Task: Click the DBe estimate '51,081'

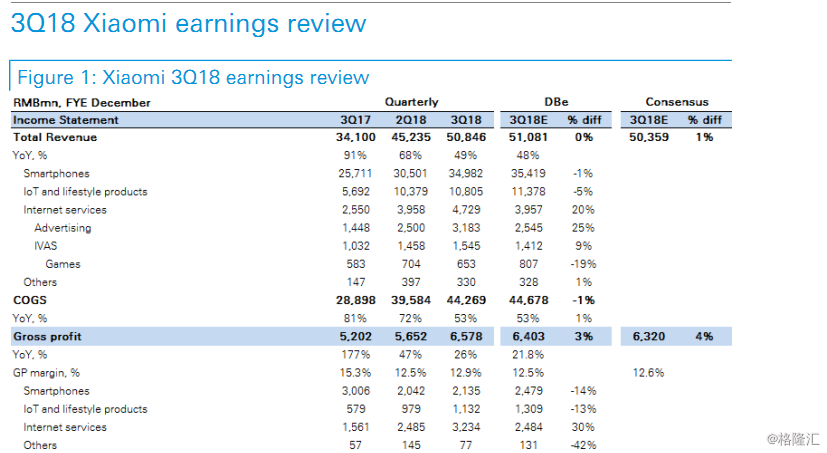Action: point(528,138)
